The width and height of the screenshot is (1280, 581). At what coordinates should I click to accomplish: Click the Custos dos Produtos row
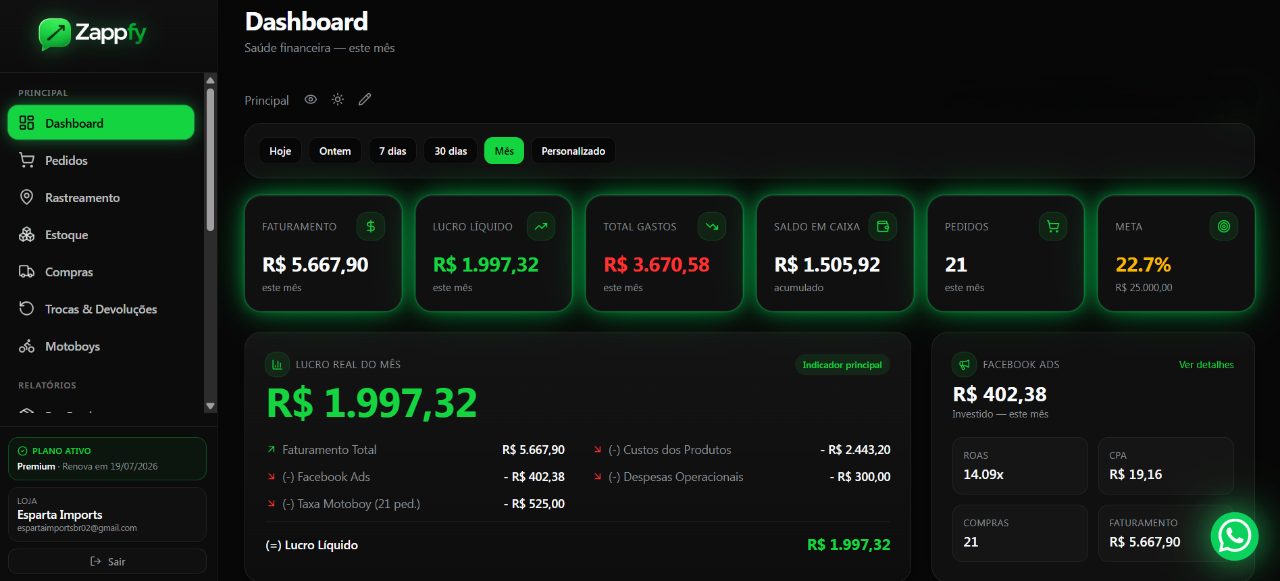click(x=742, y=450)
